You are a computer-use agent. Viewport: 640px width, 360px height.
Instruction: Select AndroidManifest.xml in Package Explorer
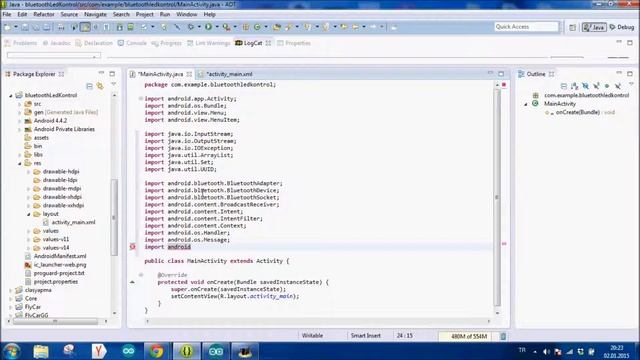point(60,256)
